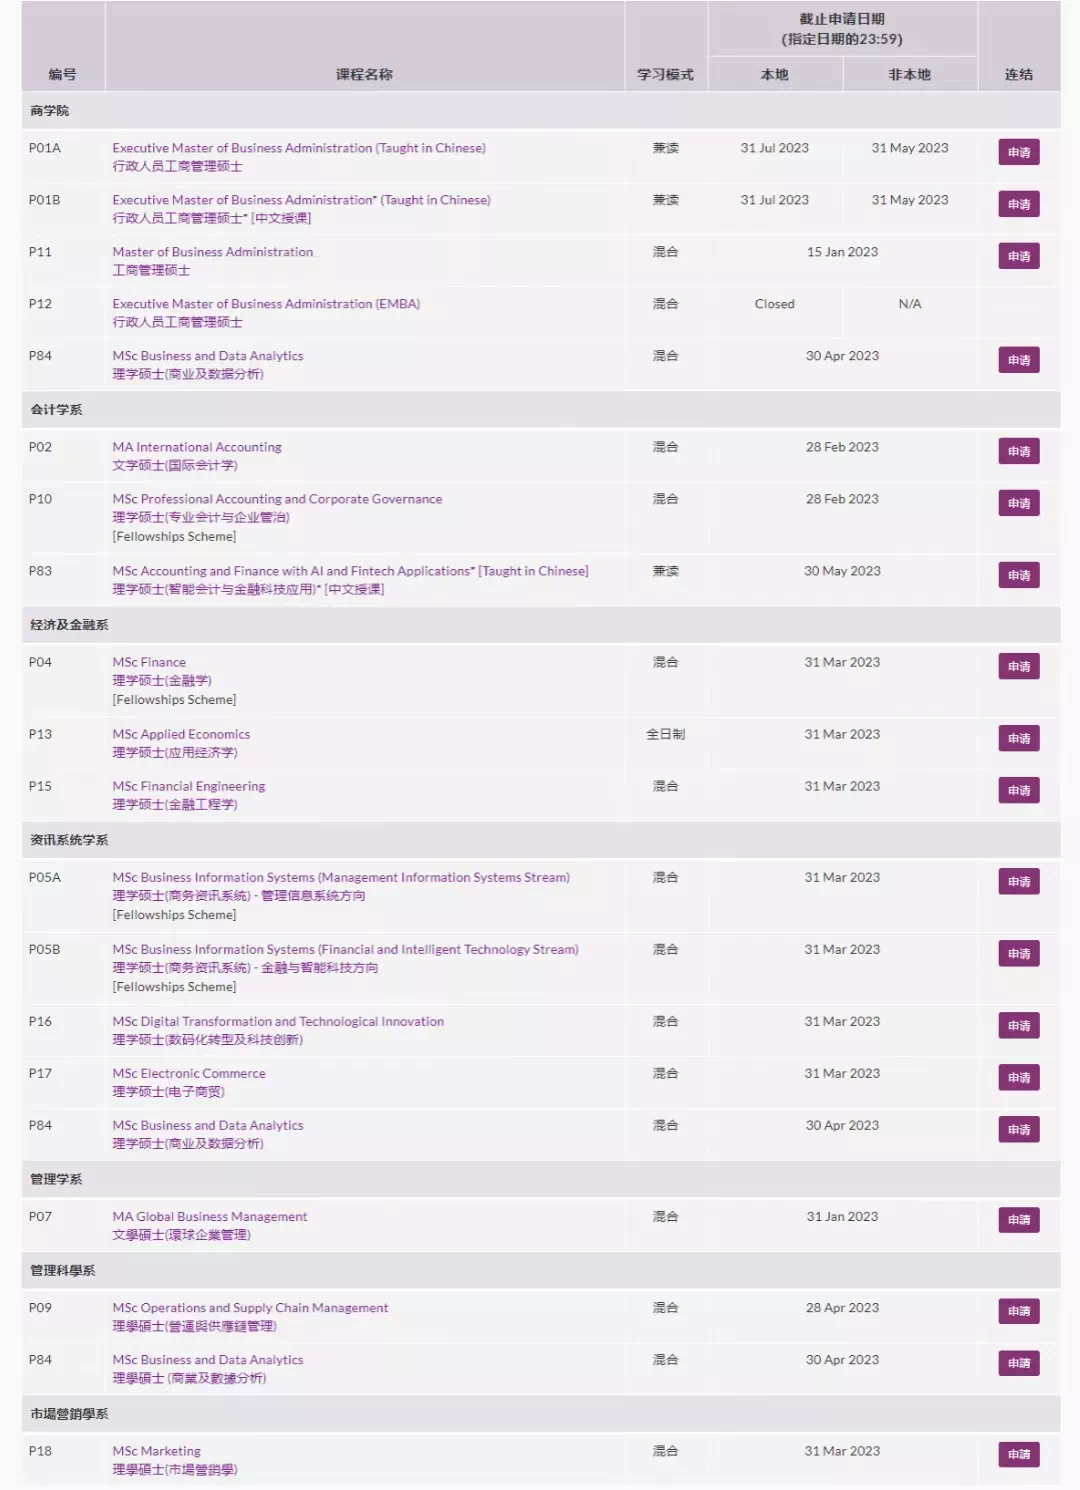Open MSc Business and Data Analytics under 商学院
1080x1490 pixels.
coord(208,356)
